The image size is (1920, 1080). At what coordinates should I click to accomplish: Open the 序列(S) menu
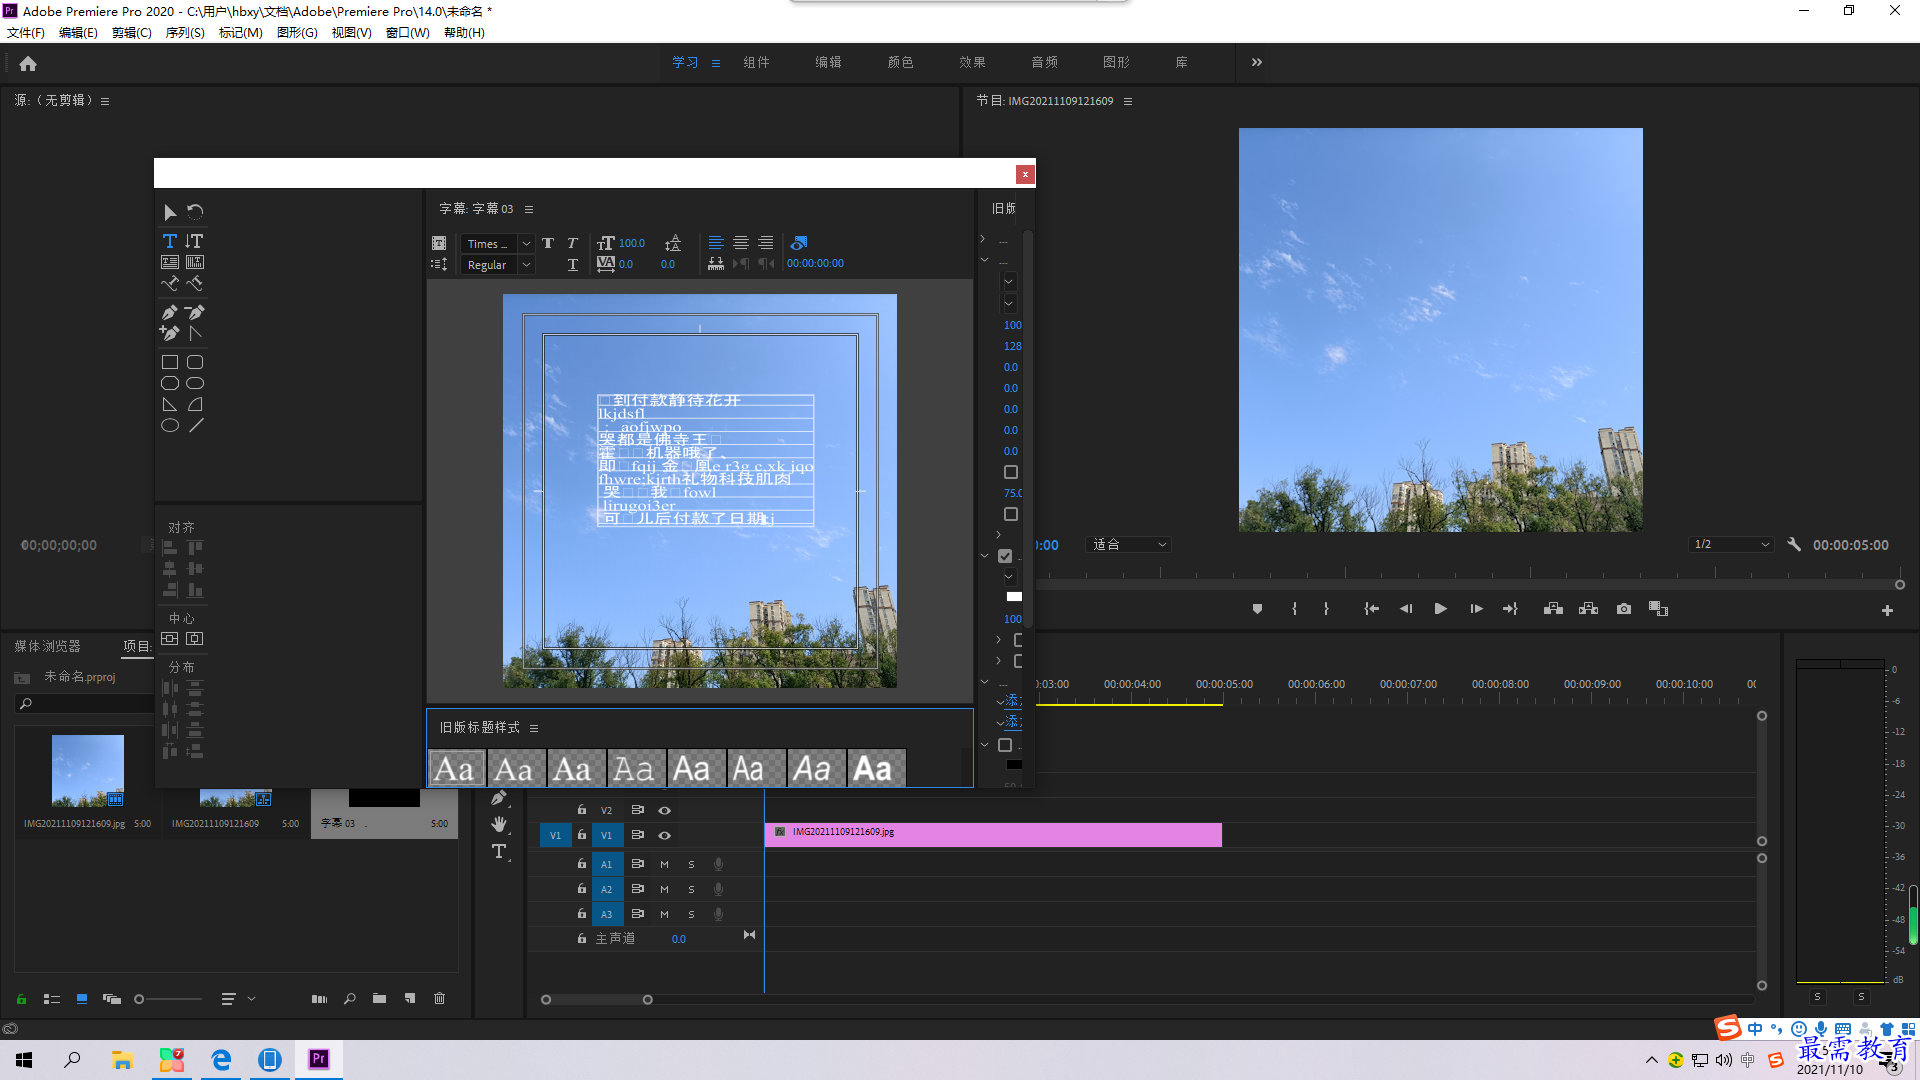coord(185,33)
